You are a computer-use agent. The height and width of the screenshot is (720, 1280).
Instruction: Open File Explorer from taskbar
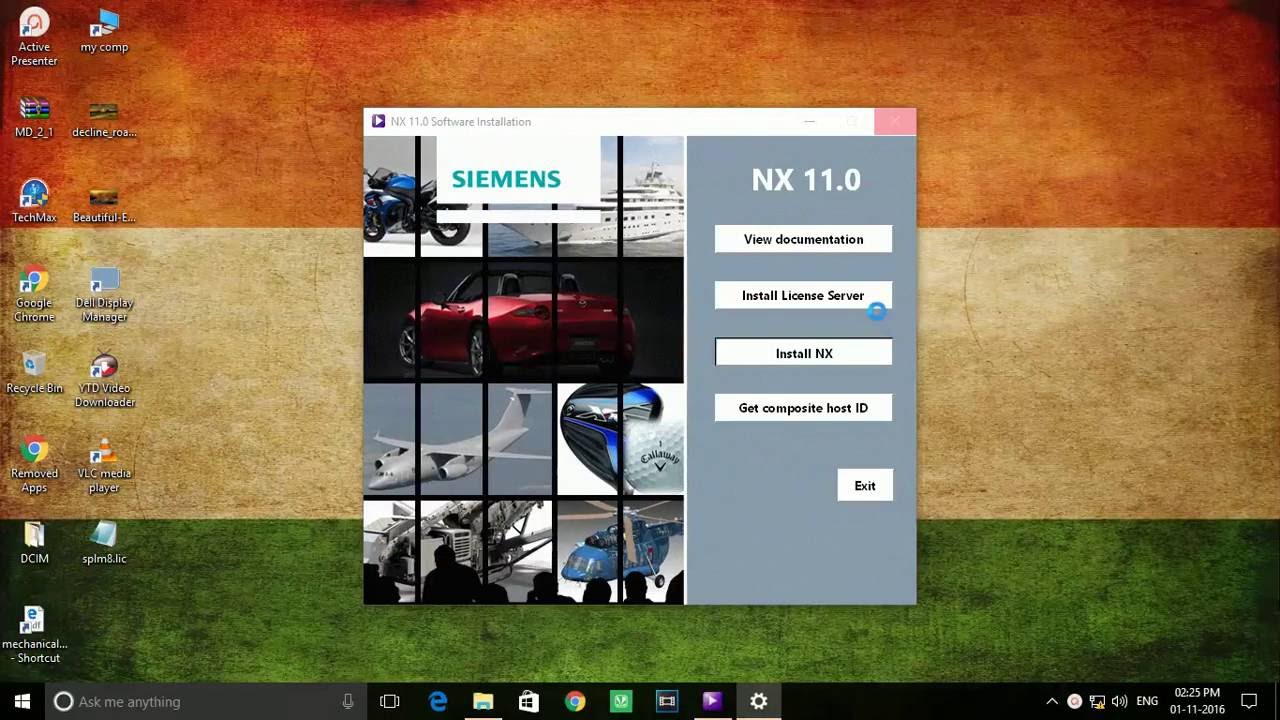(483, 701)
